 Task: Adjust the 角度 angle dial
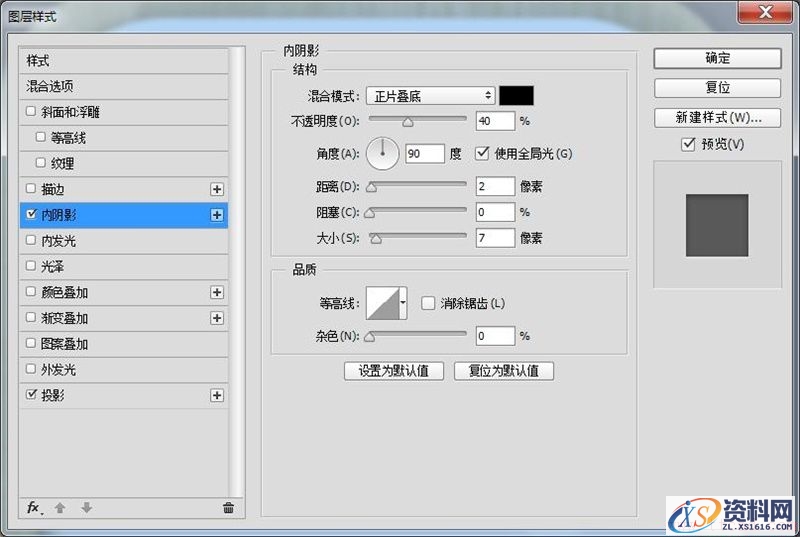pyautogui.click(x=383, y=154)
